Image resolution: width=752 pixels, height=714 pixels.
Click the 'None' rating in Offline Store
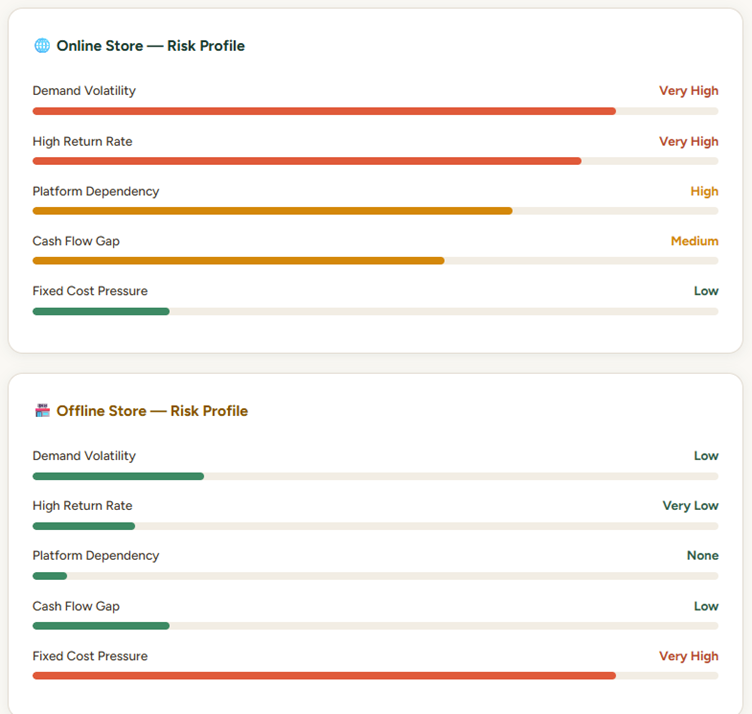(702, 556)
